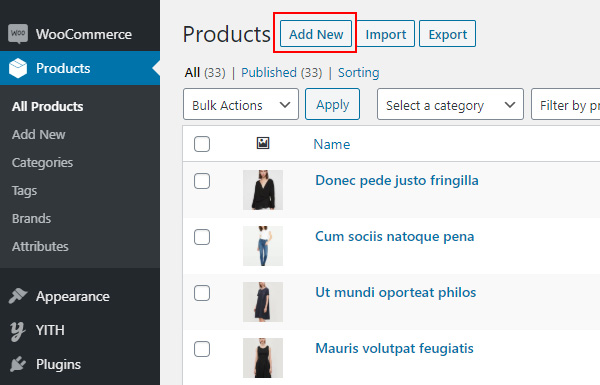Open product Ut mundi oporteat philos
This screenshot has width=600, height=385.
(x=396, y=292)
